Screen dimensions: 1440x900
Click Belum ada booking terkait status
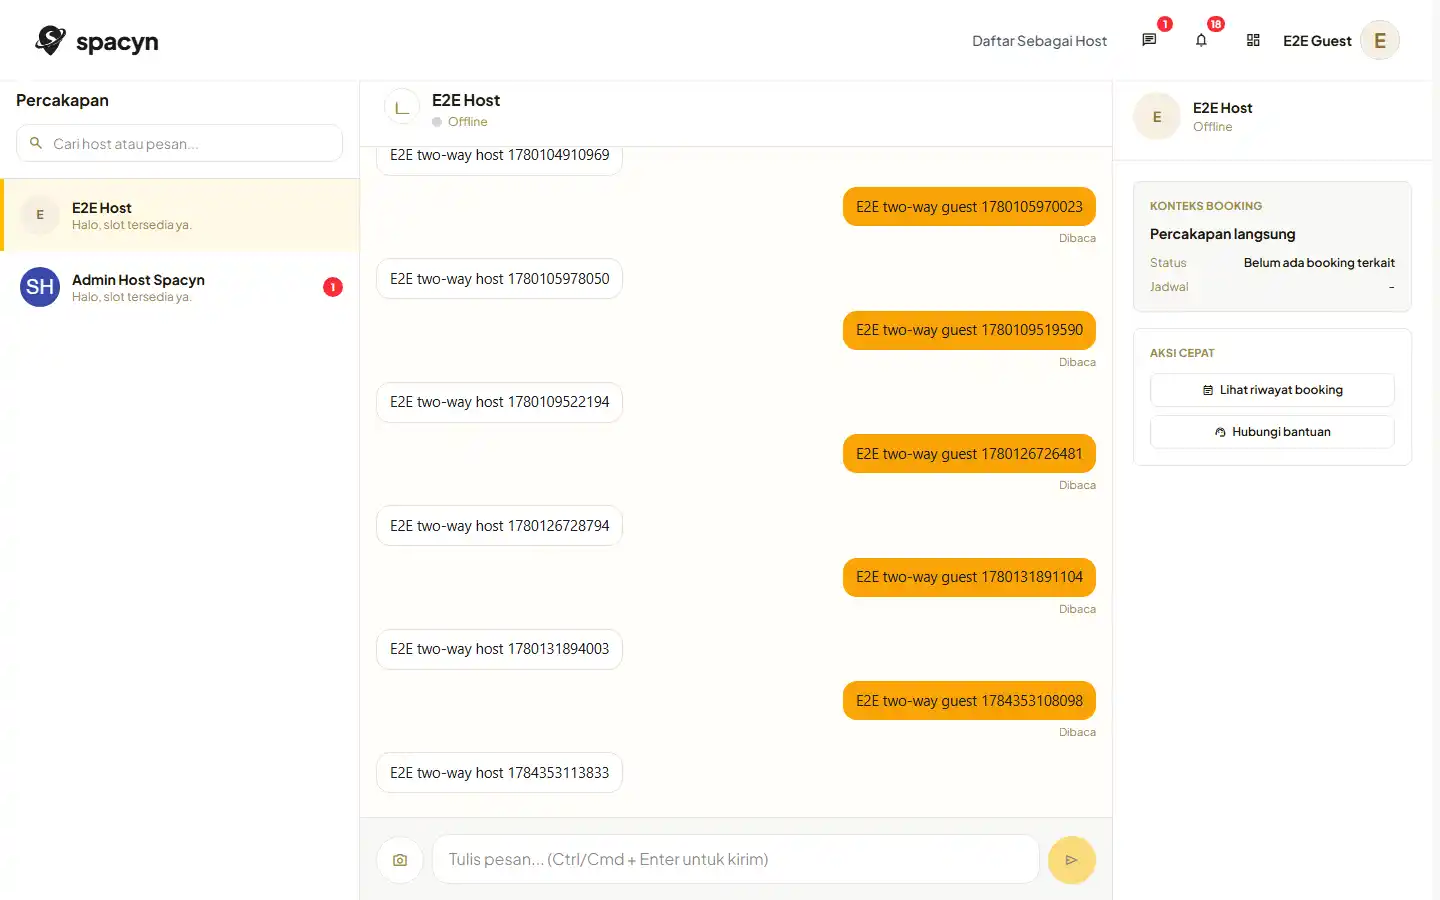pos(1319,263)
